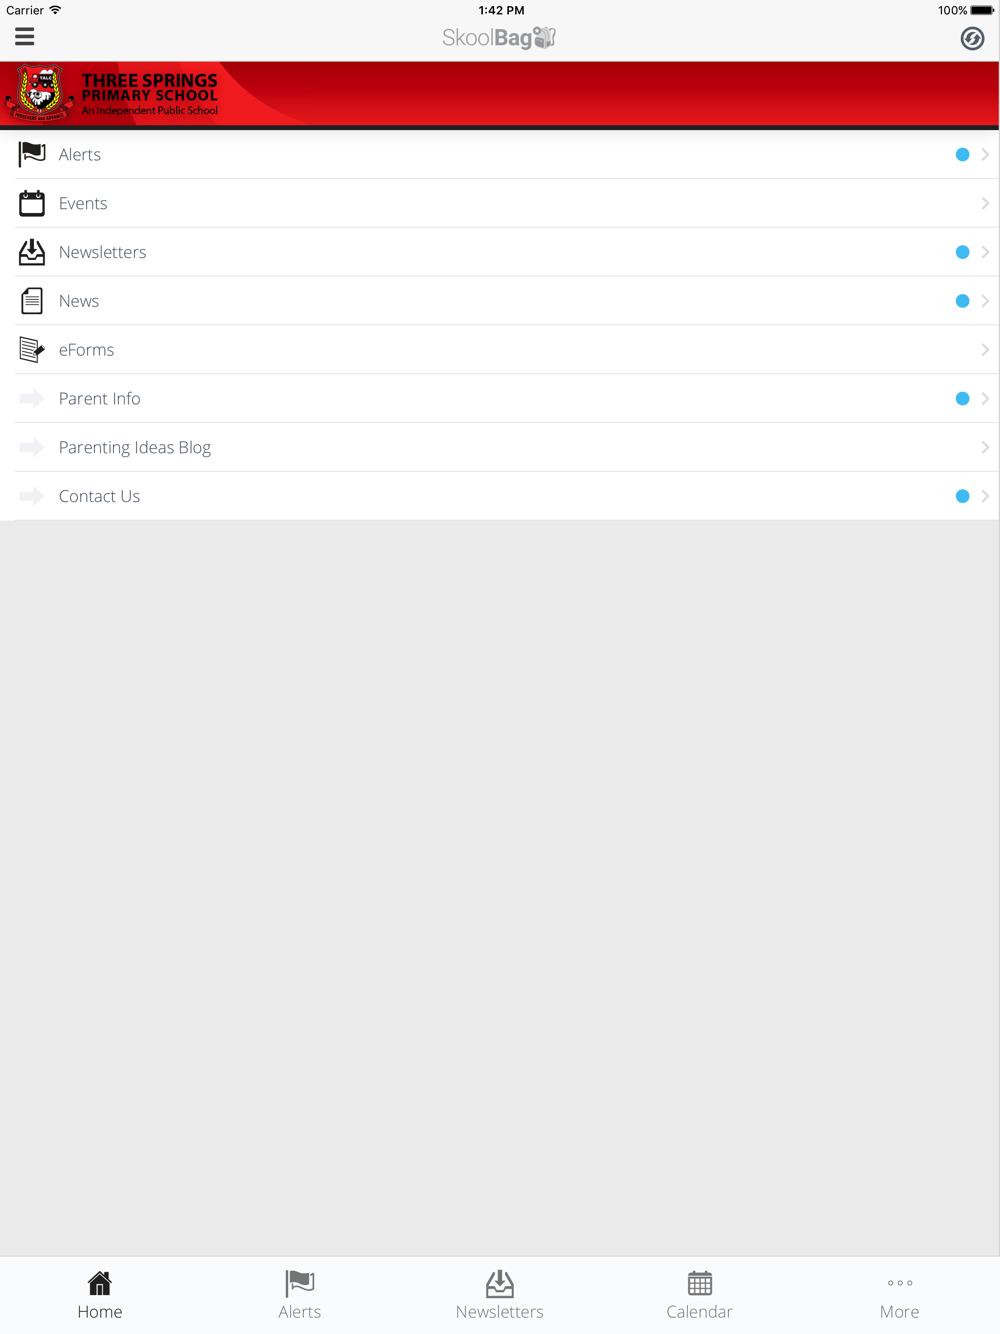The image size is (1000, 1334).
Task: Tap the News document icon
Action: tap(32, 301)
